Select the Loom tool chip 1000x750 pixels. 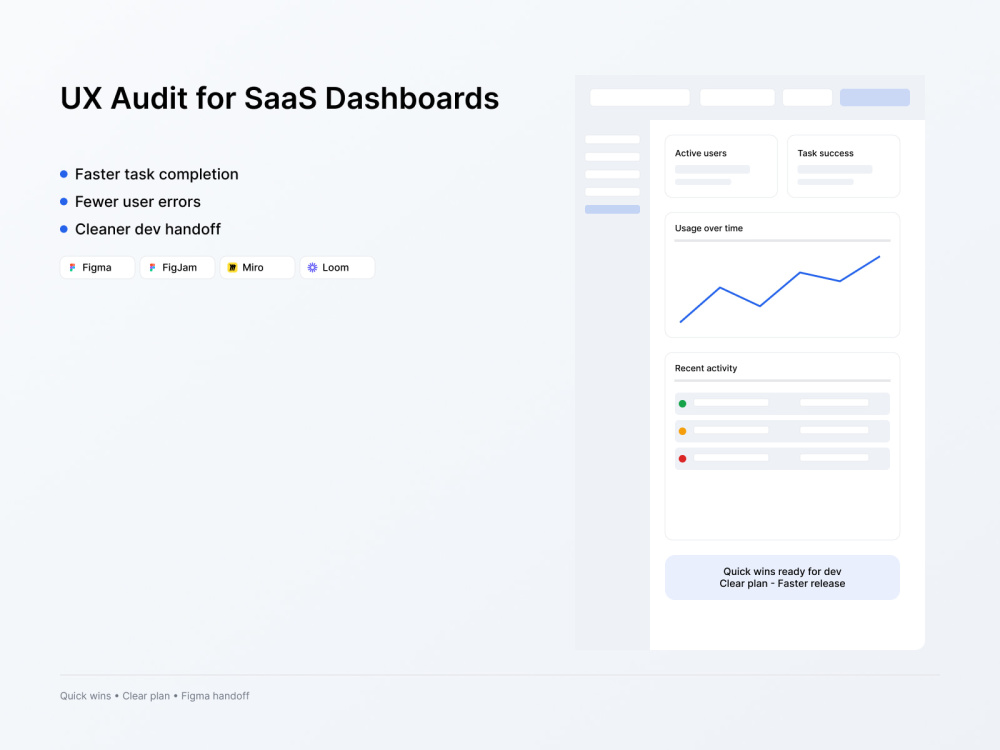337,268
